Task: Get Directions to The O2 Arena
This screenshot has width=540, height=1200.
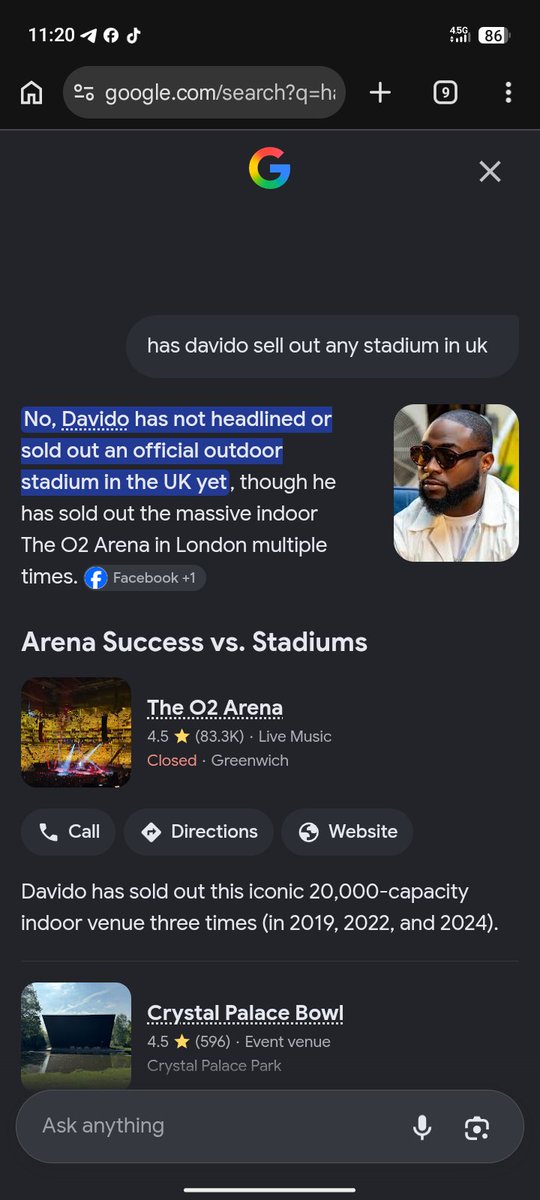Action: point(199,832)
